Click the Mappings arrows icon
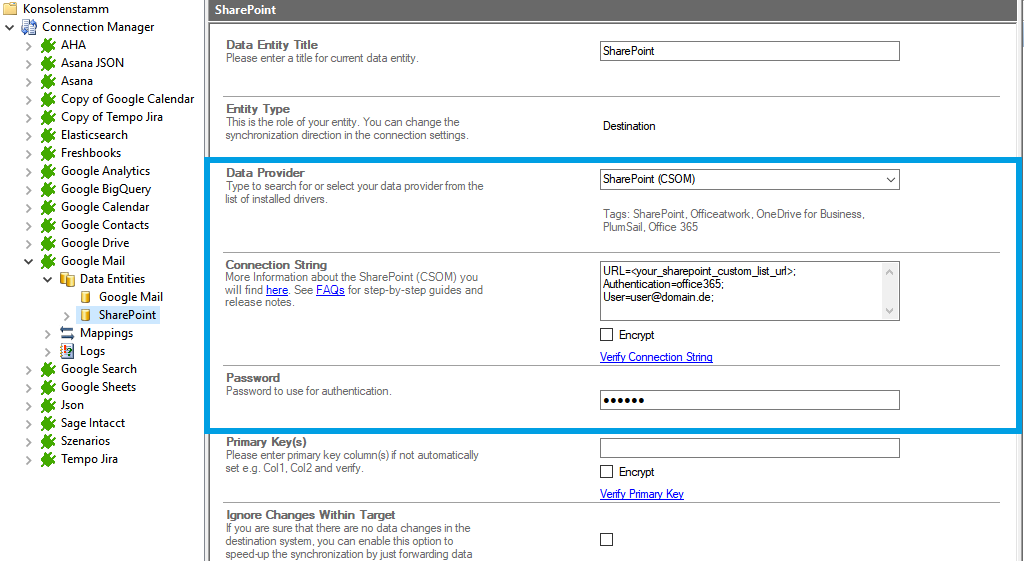The height and width of the screenshot is (561, 1024). tap(67, 333)
